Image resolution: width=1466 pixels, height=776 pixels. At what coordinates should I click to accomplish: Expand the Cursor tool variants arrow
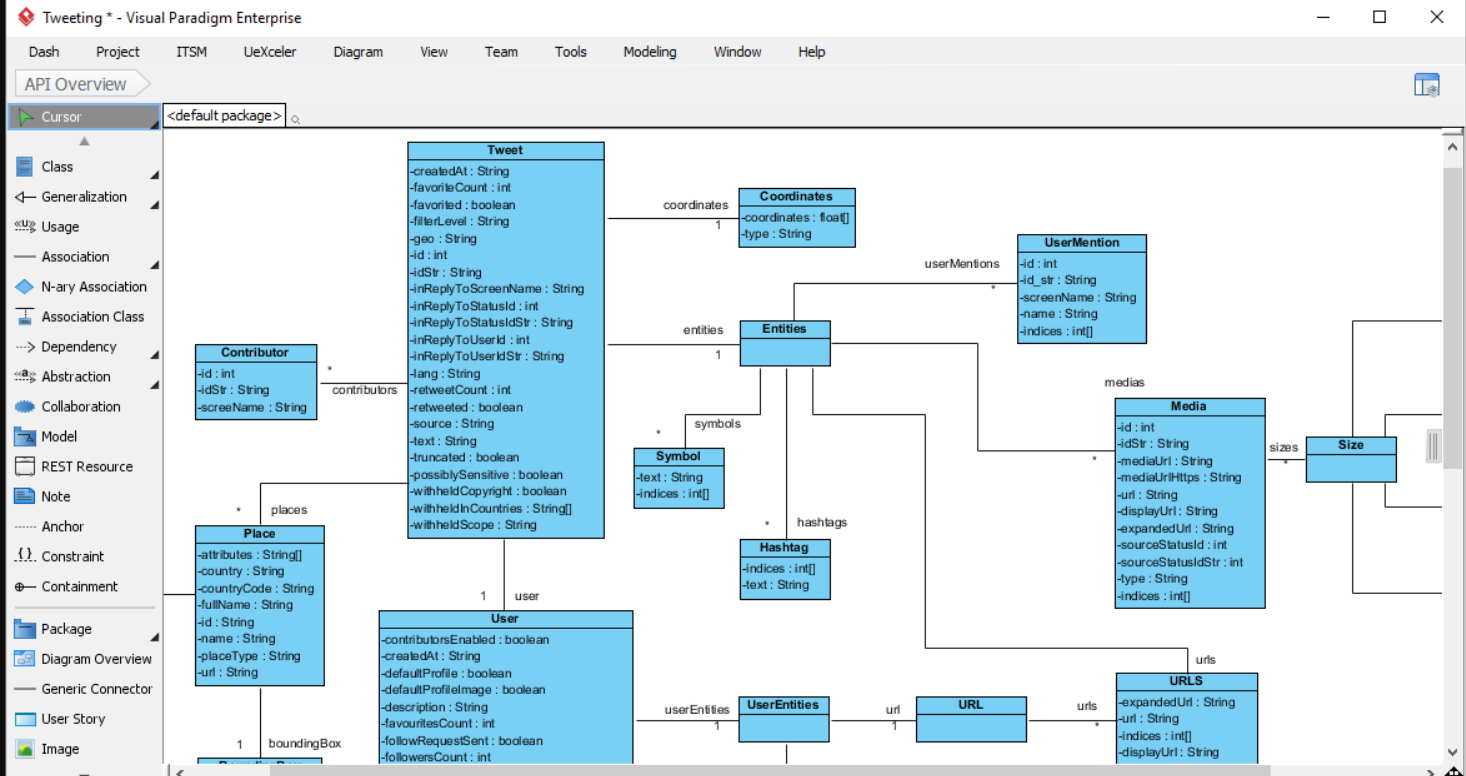click(154, 124)
